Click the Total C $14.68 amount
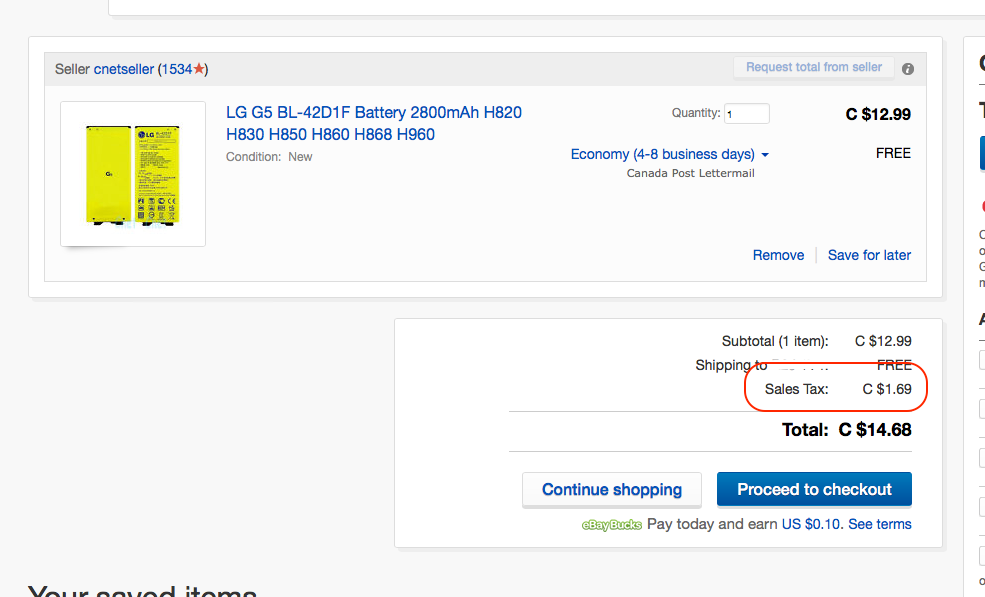This screenshot has height=597, width=985. click(875, 430)
